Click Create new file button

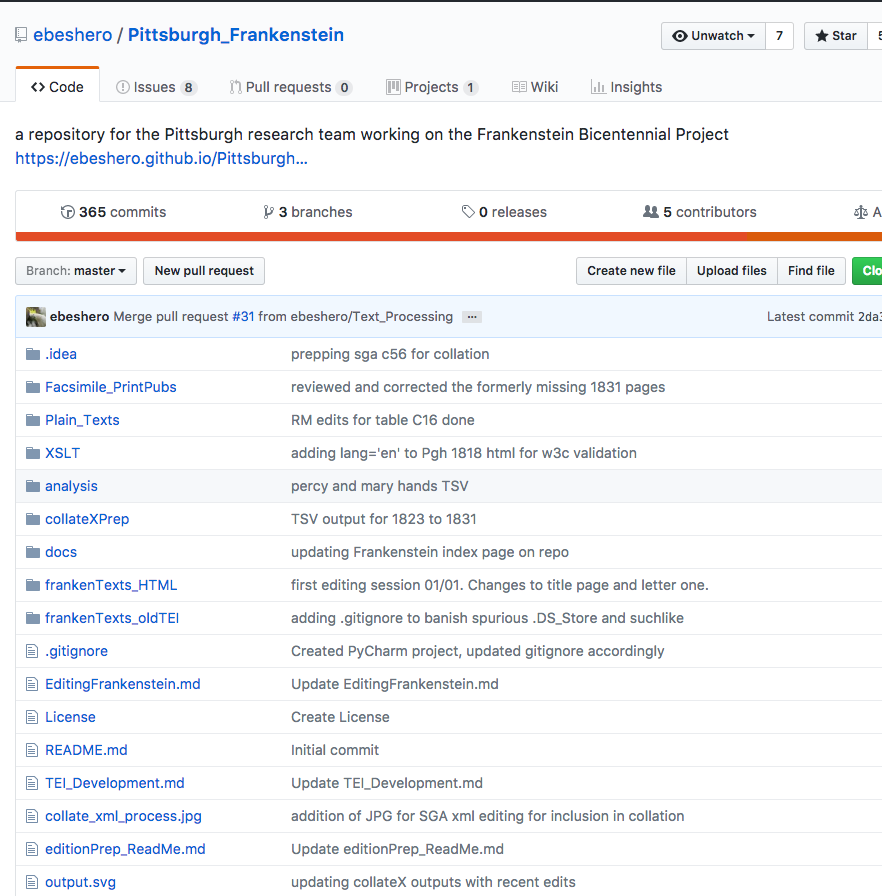631,271
